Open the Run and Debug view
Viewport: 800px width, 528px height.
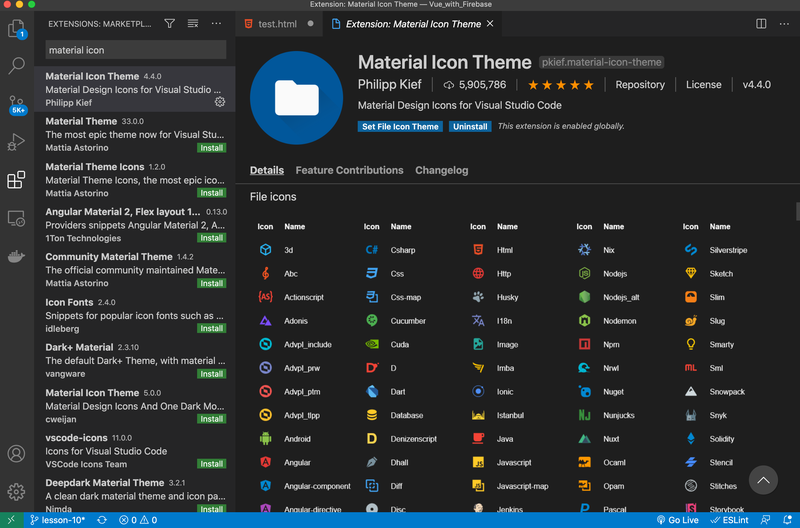click(x=16, y=142)
